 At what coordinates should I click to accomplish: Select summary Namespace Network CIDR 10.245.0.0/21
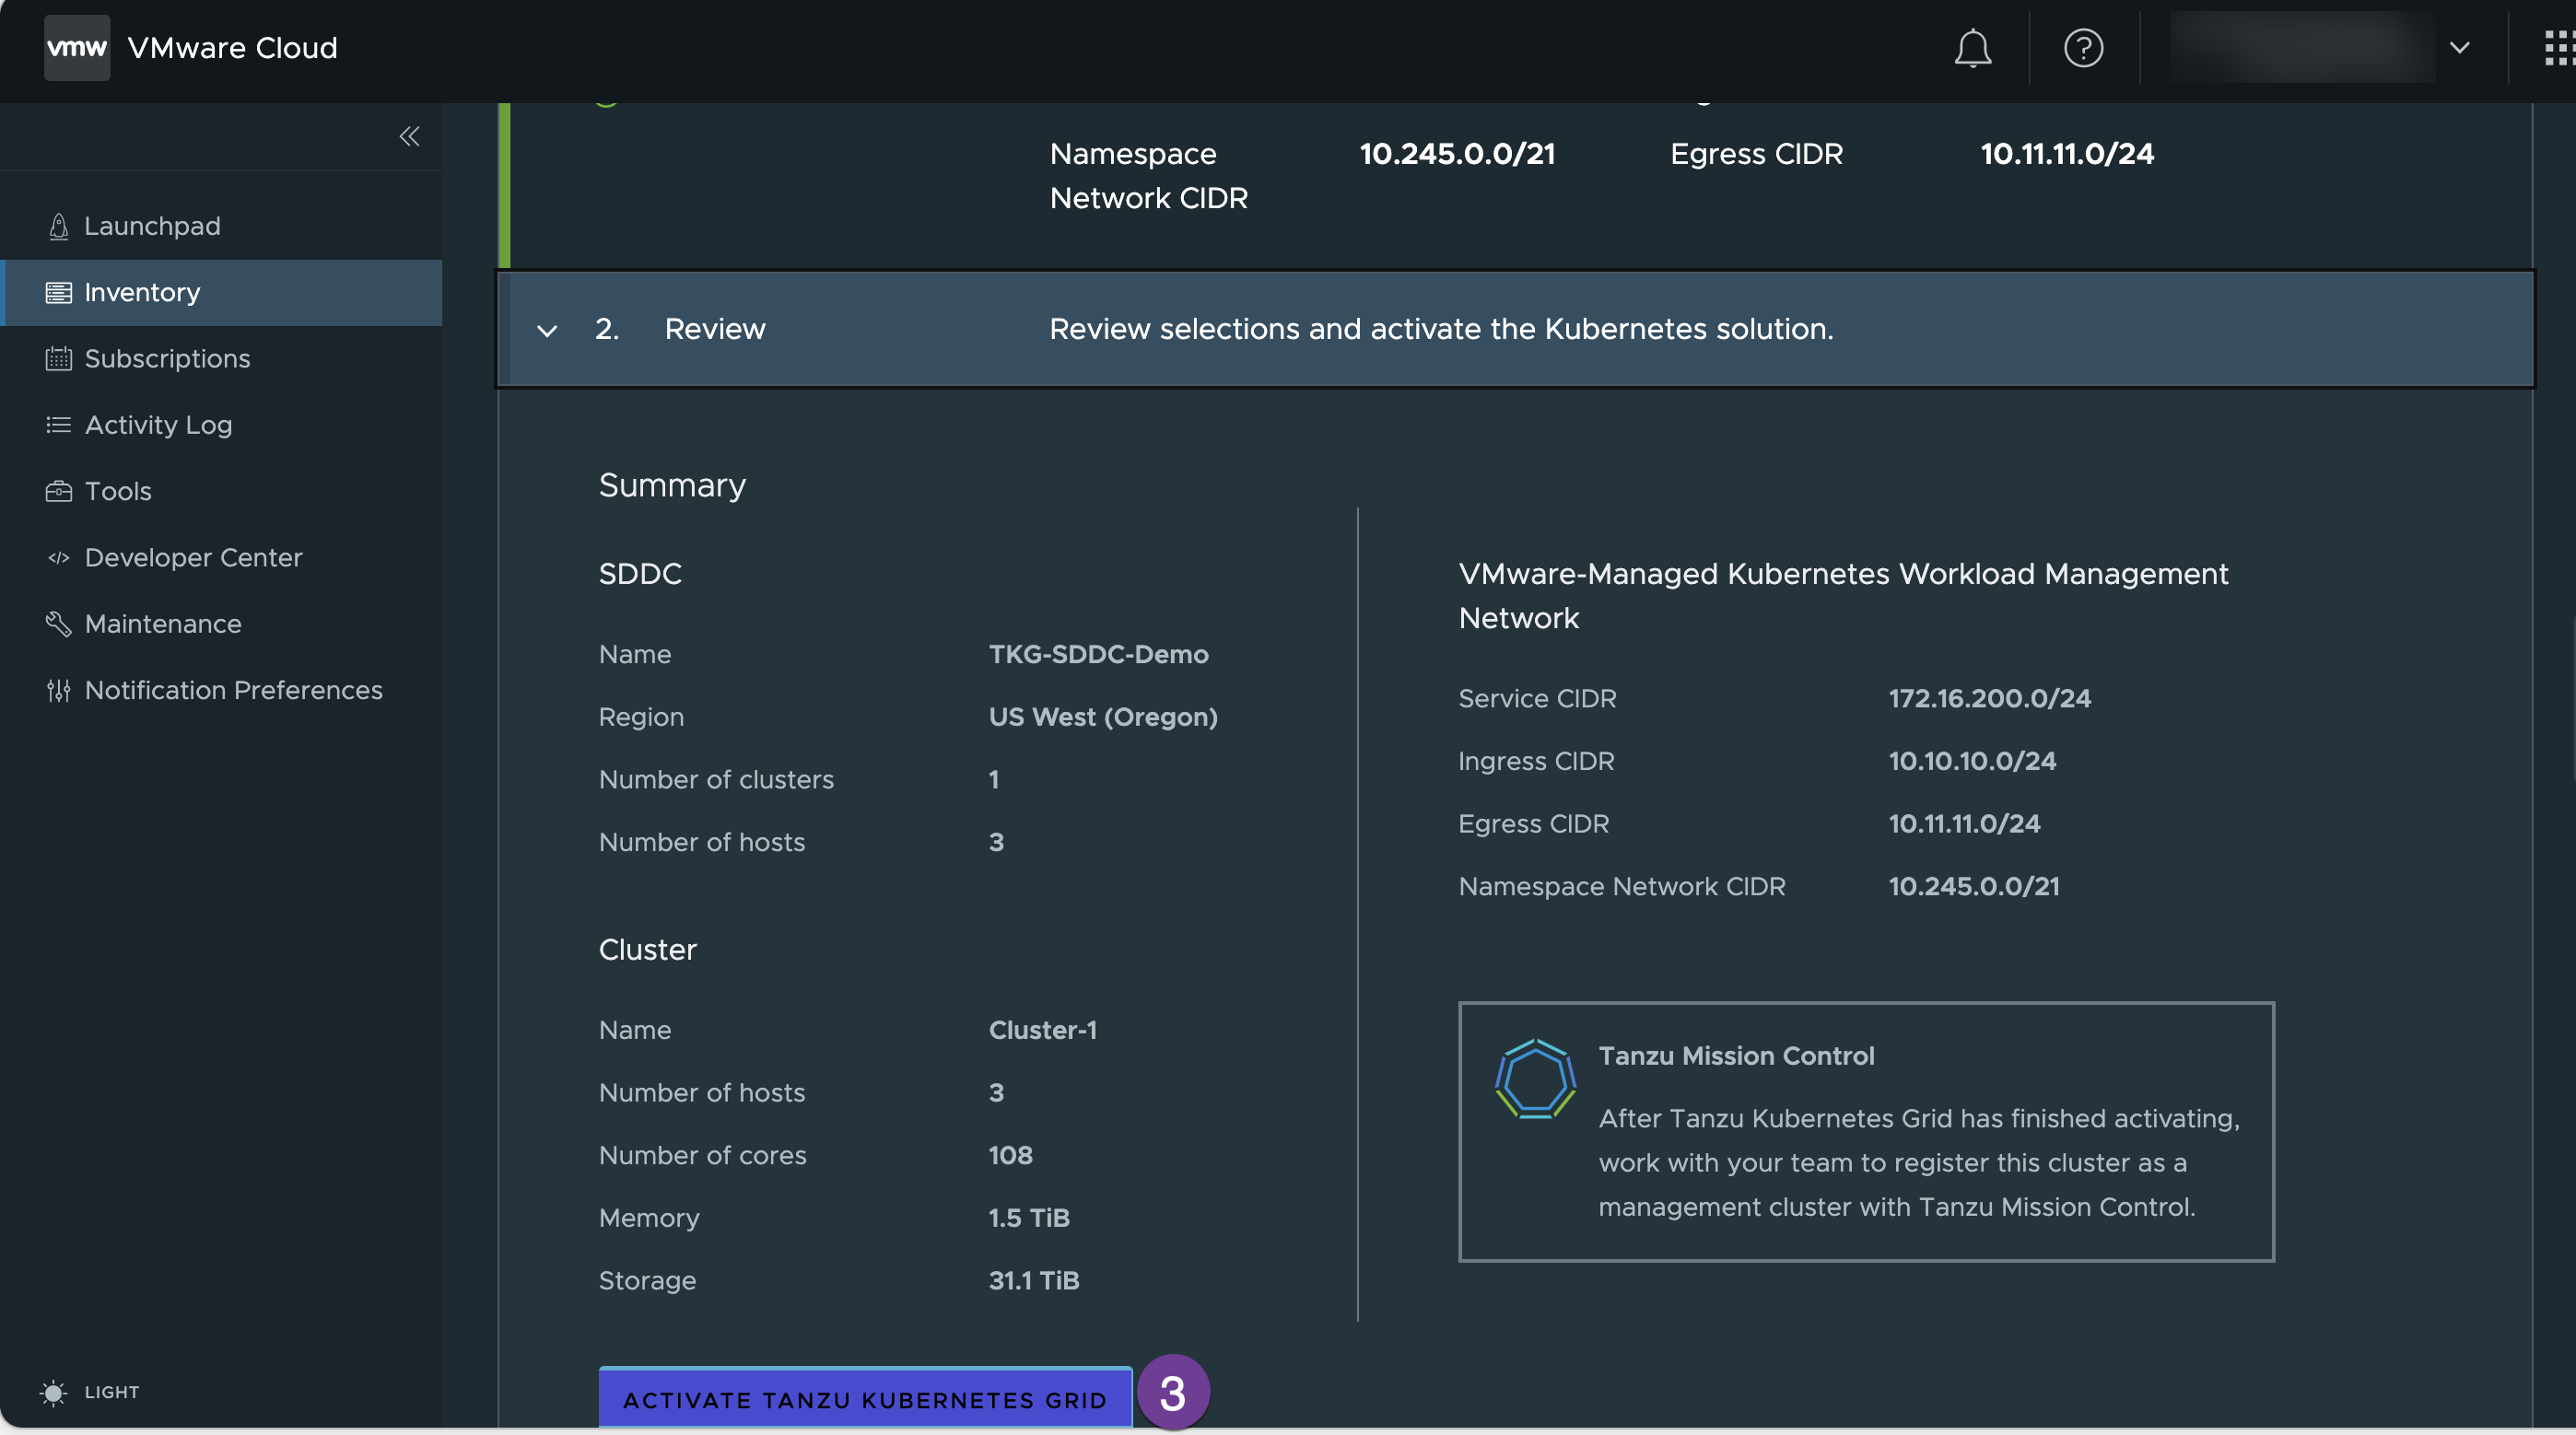pyautogui.click(x=1974, y=886)
